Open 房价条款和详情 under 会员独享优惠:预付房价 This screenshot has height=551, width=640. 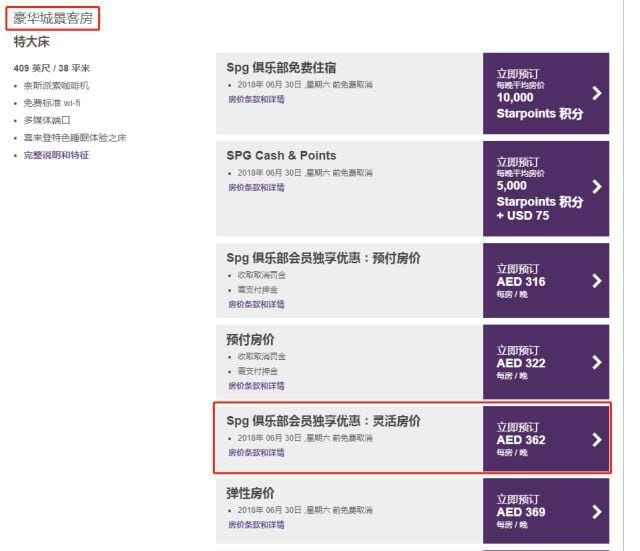pyautogui.click(x=256, y=304)
